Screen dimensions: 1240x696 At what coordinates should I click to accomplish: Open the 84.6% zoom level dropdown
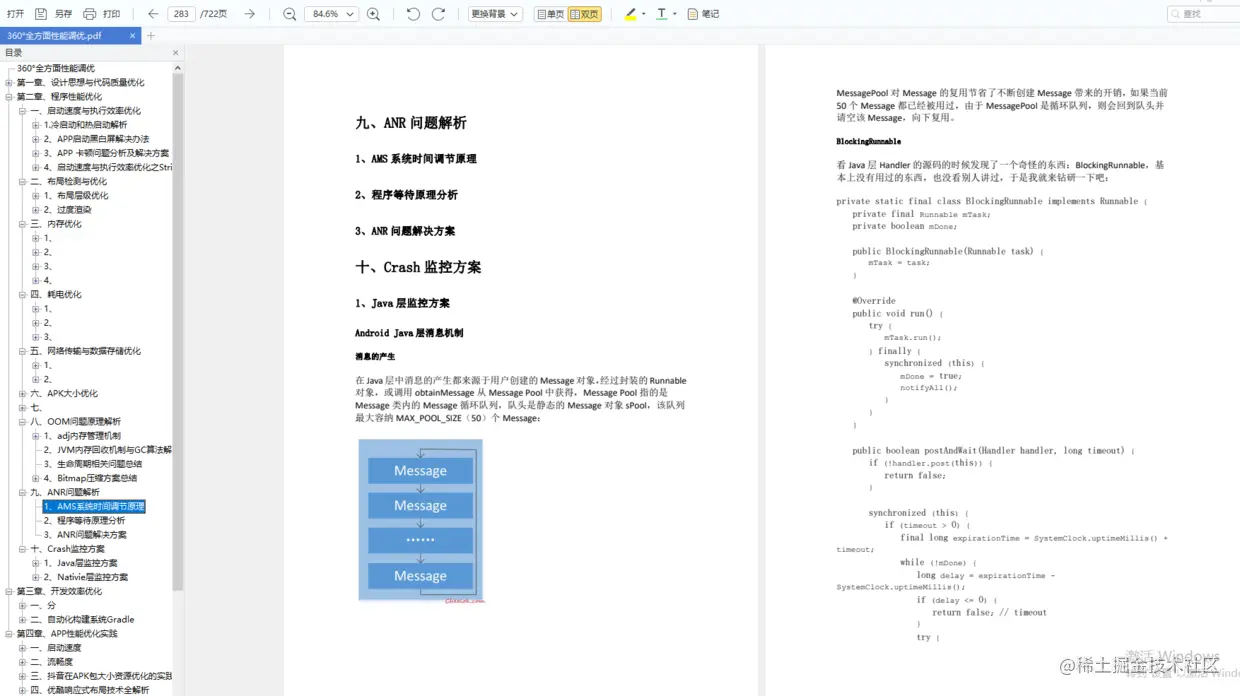pyautogui.click(x=334, y=14)
